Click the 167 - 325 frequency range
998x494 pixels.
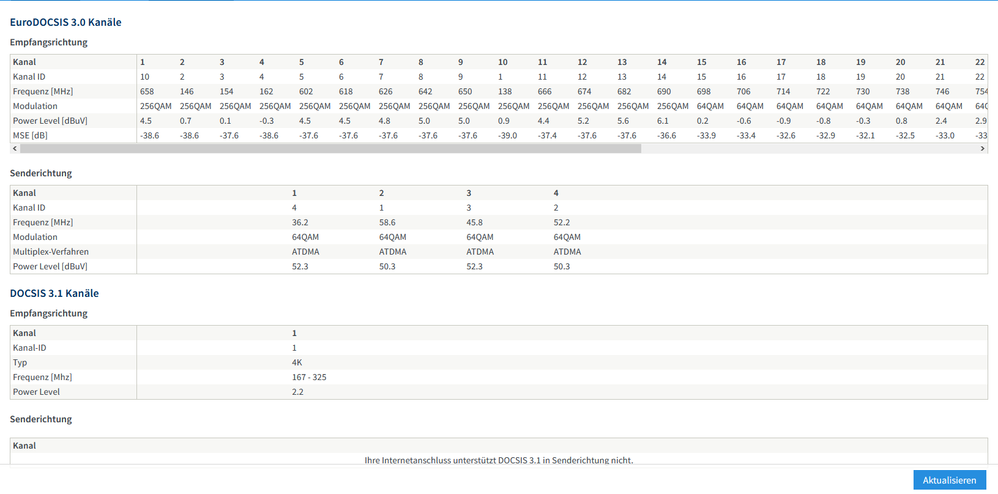tap(309, 377)
